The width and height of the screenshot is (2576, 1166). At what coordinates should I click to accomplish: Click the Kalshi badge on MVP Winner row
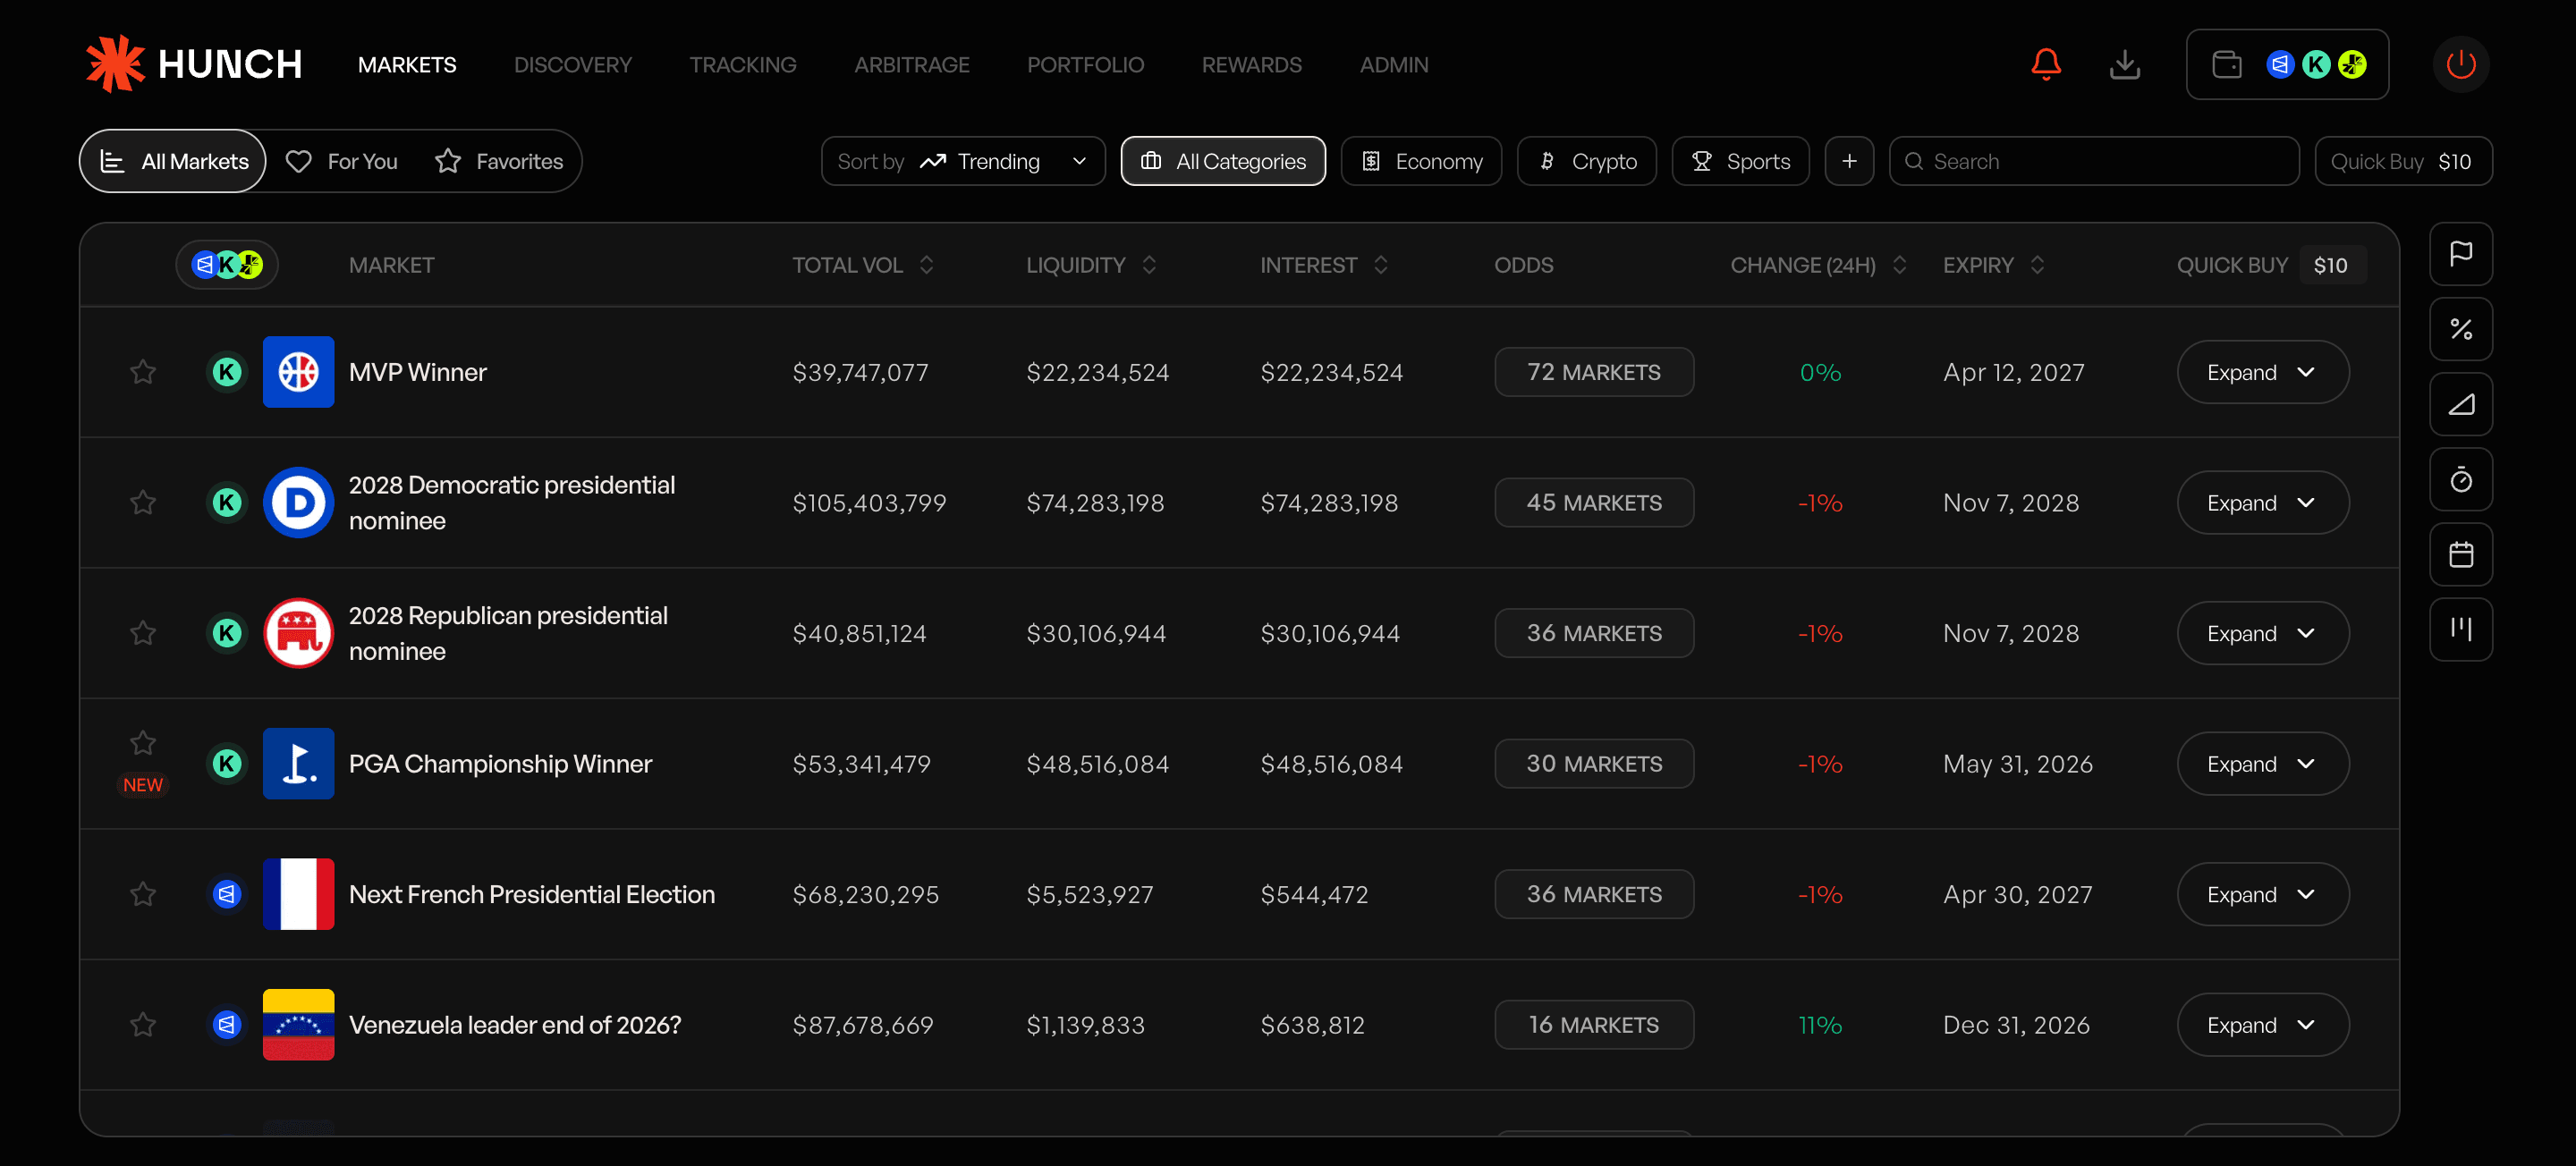[227, 372]
